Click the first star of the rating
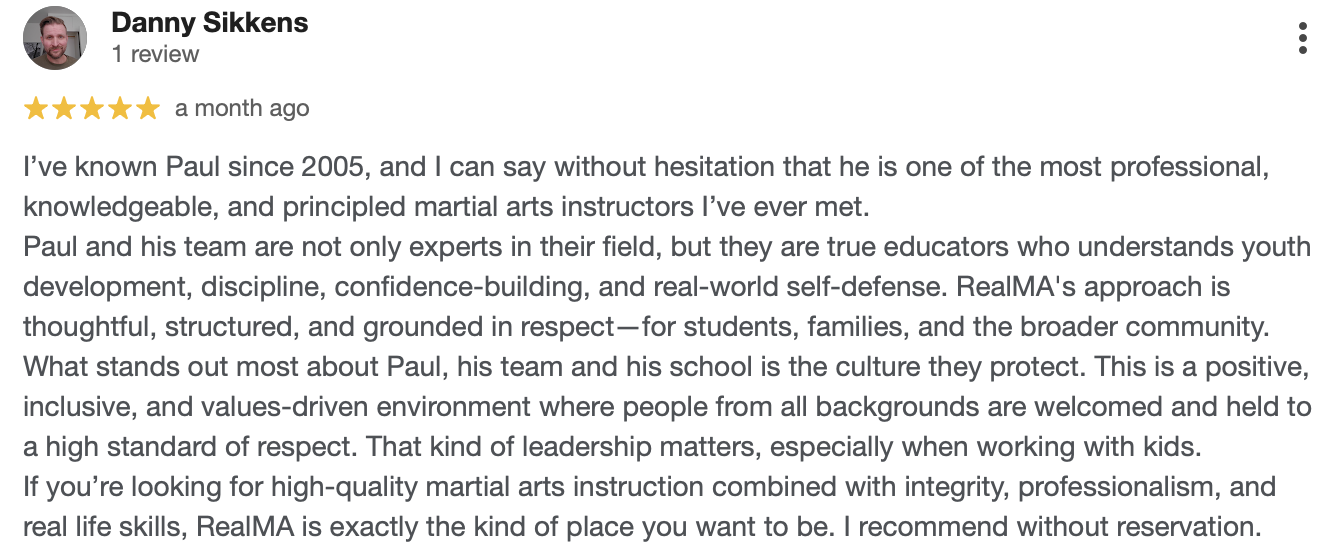Screen dimensions: 1330x550 tap(36, 108)
